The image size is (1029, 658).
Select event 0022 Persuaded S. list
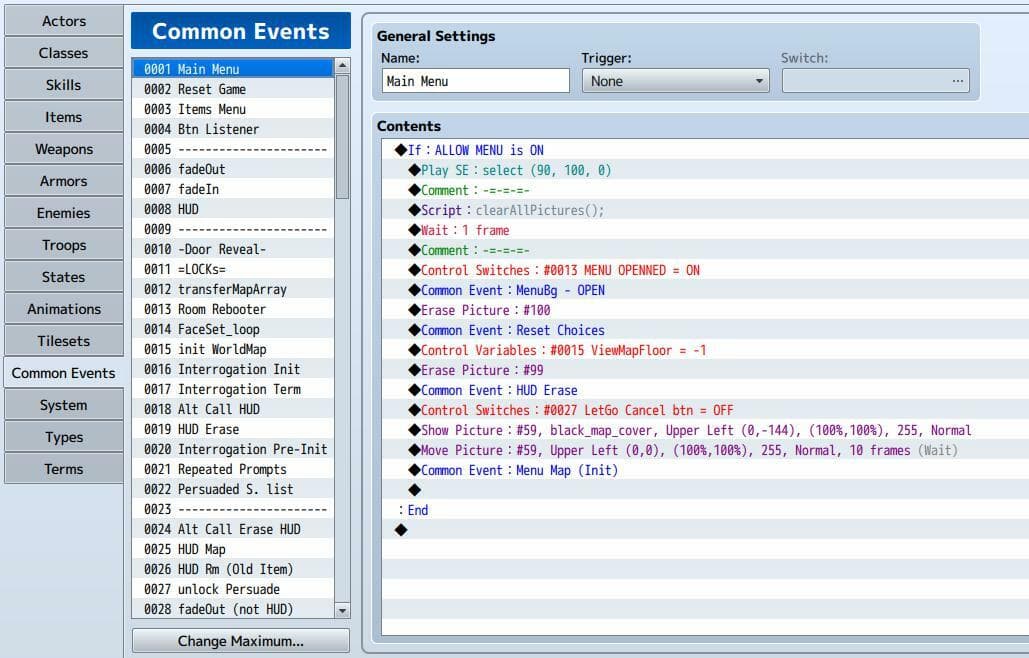[233, 489]
